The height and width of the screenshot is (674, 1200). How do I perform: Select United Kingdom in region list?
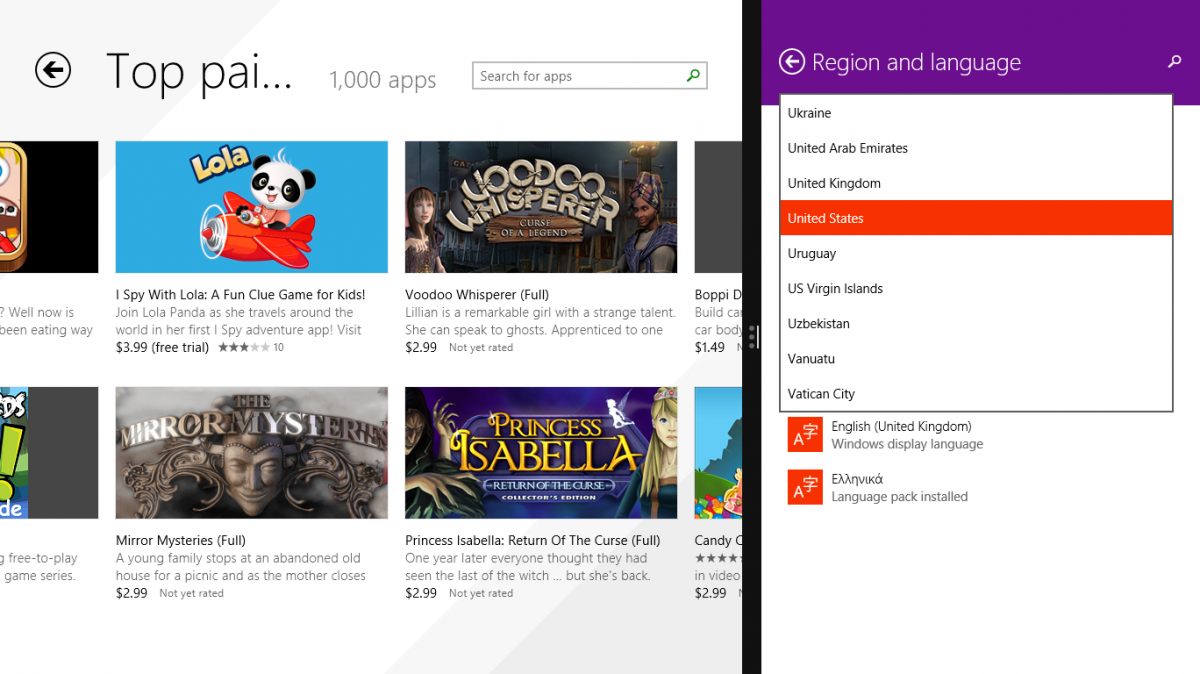(976, 183)
